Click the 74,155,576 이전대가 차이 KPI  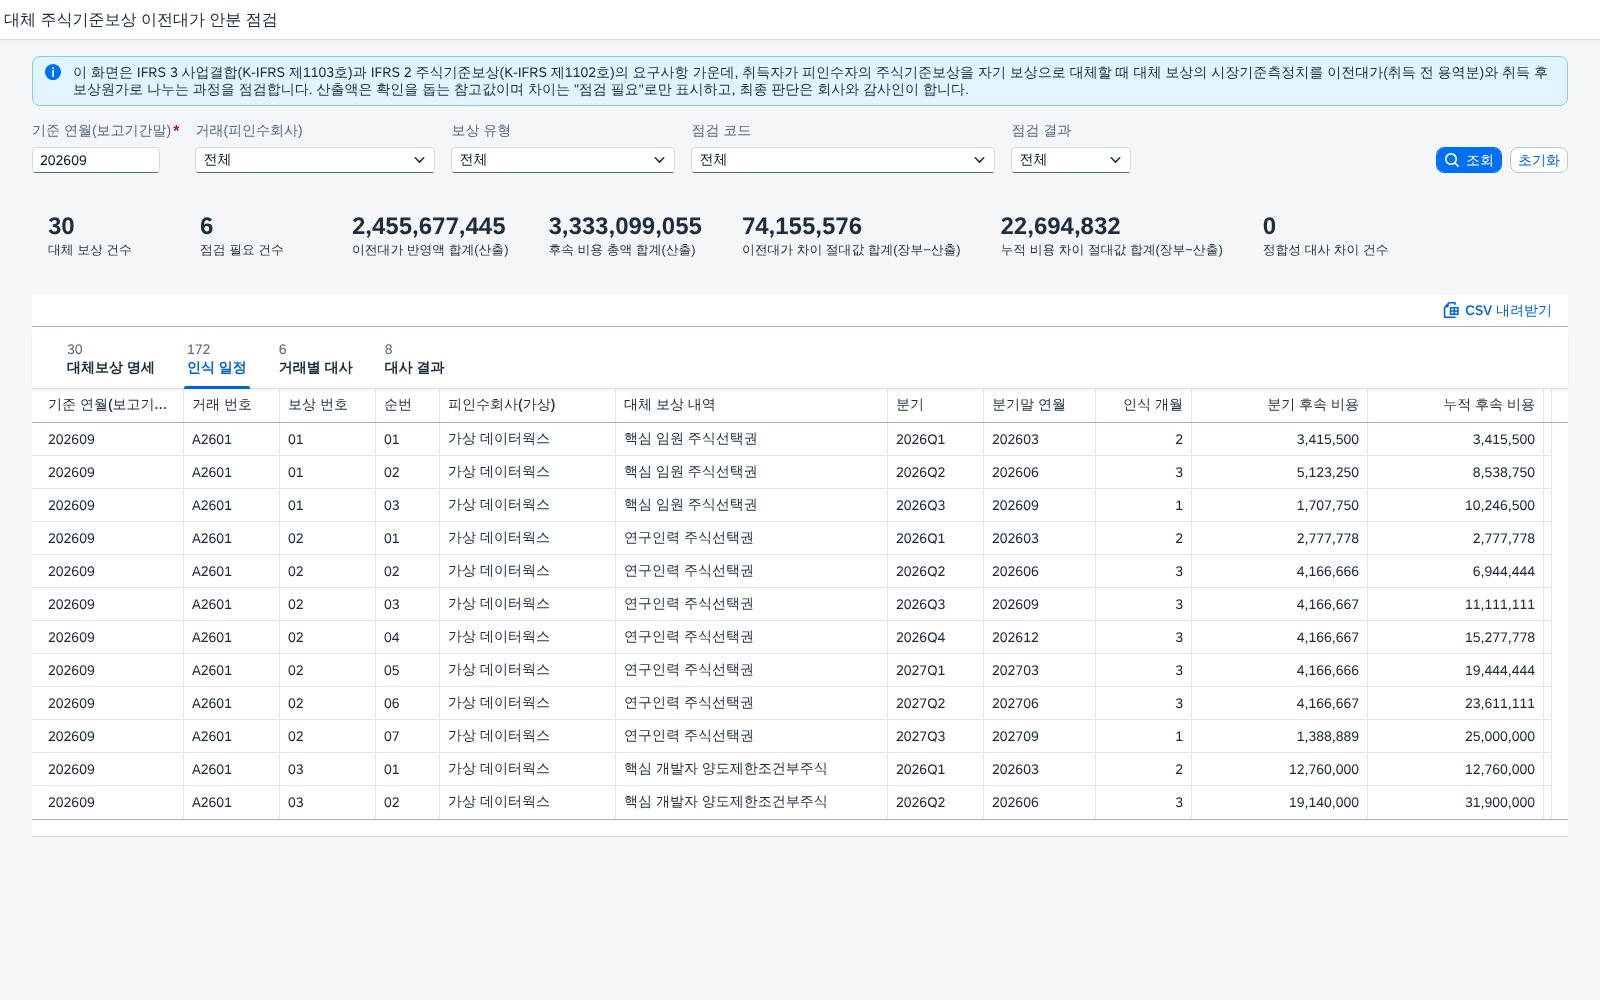point(851,236)
